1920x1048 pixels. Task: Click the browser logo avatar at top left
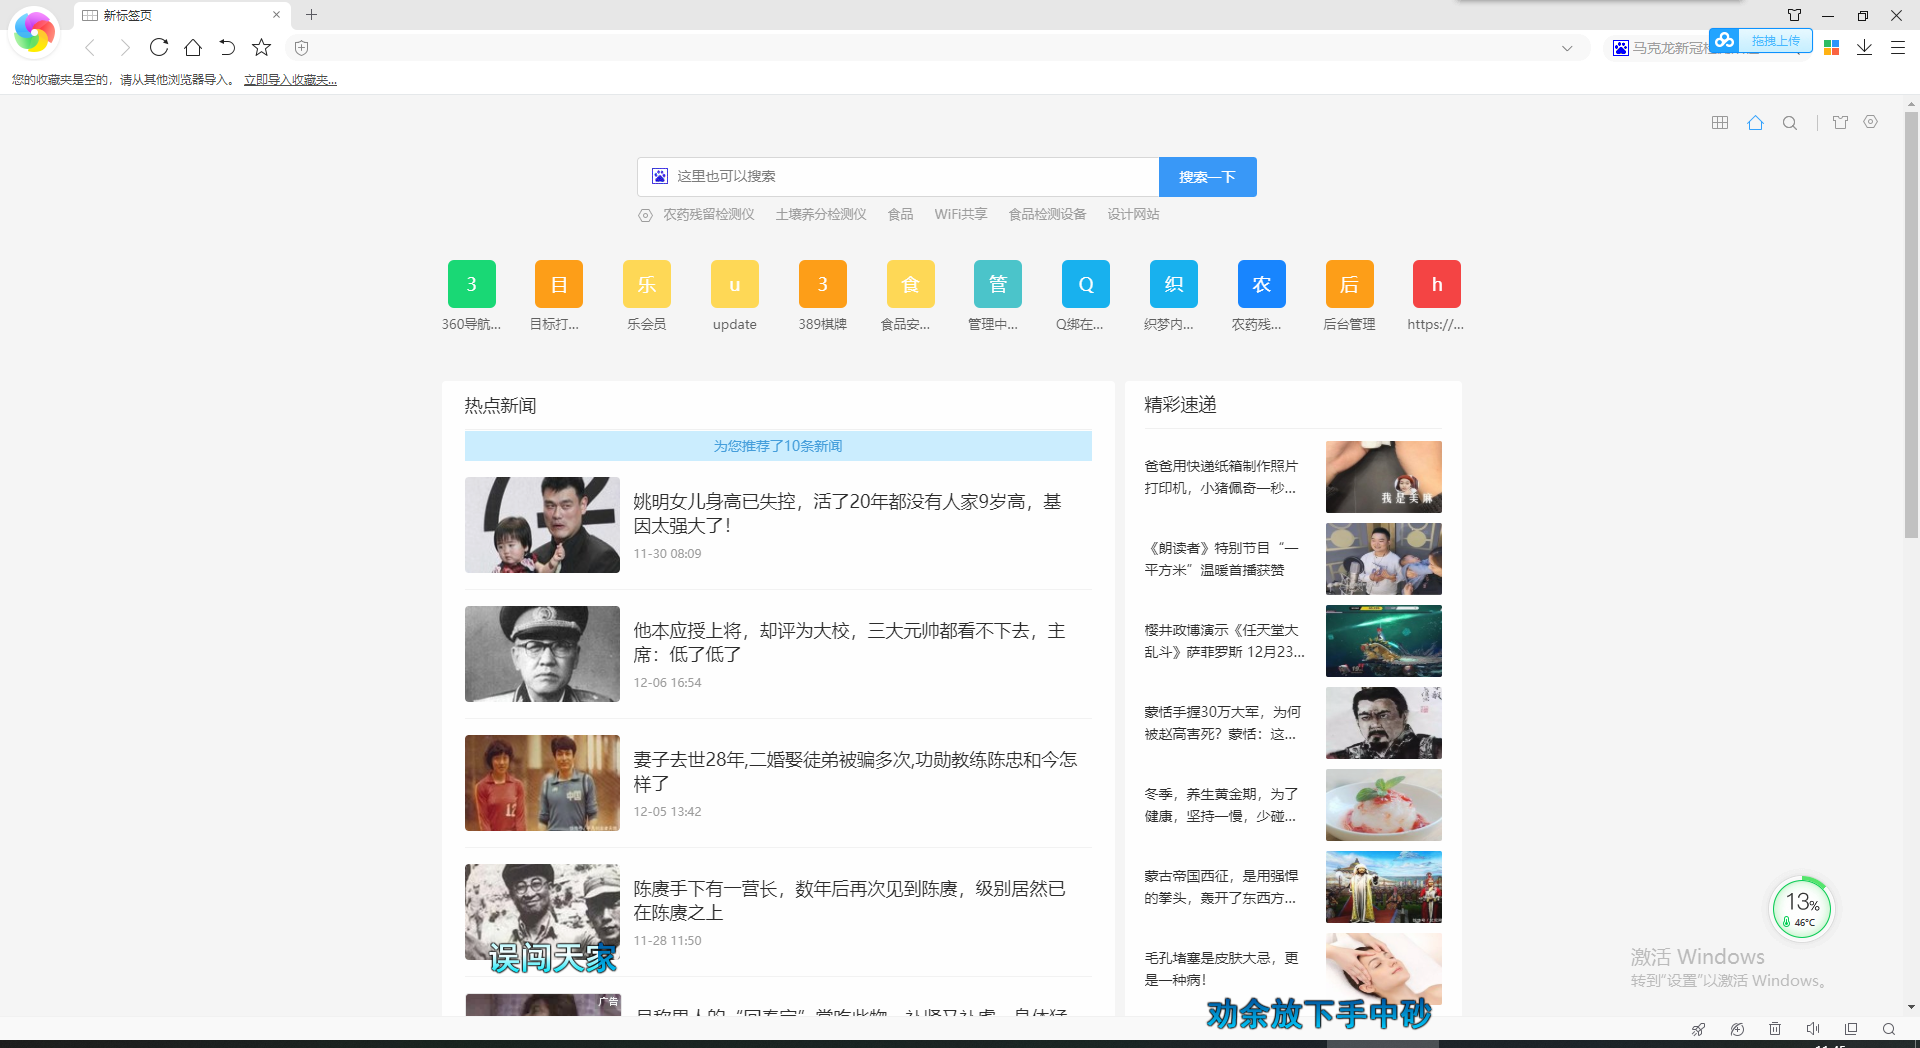[x=34, y=32]
